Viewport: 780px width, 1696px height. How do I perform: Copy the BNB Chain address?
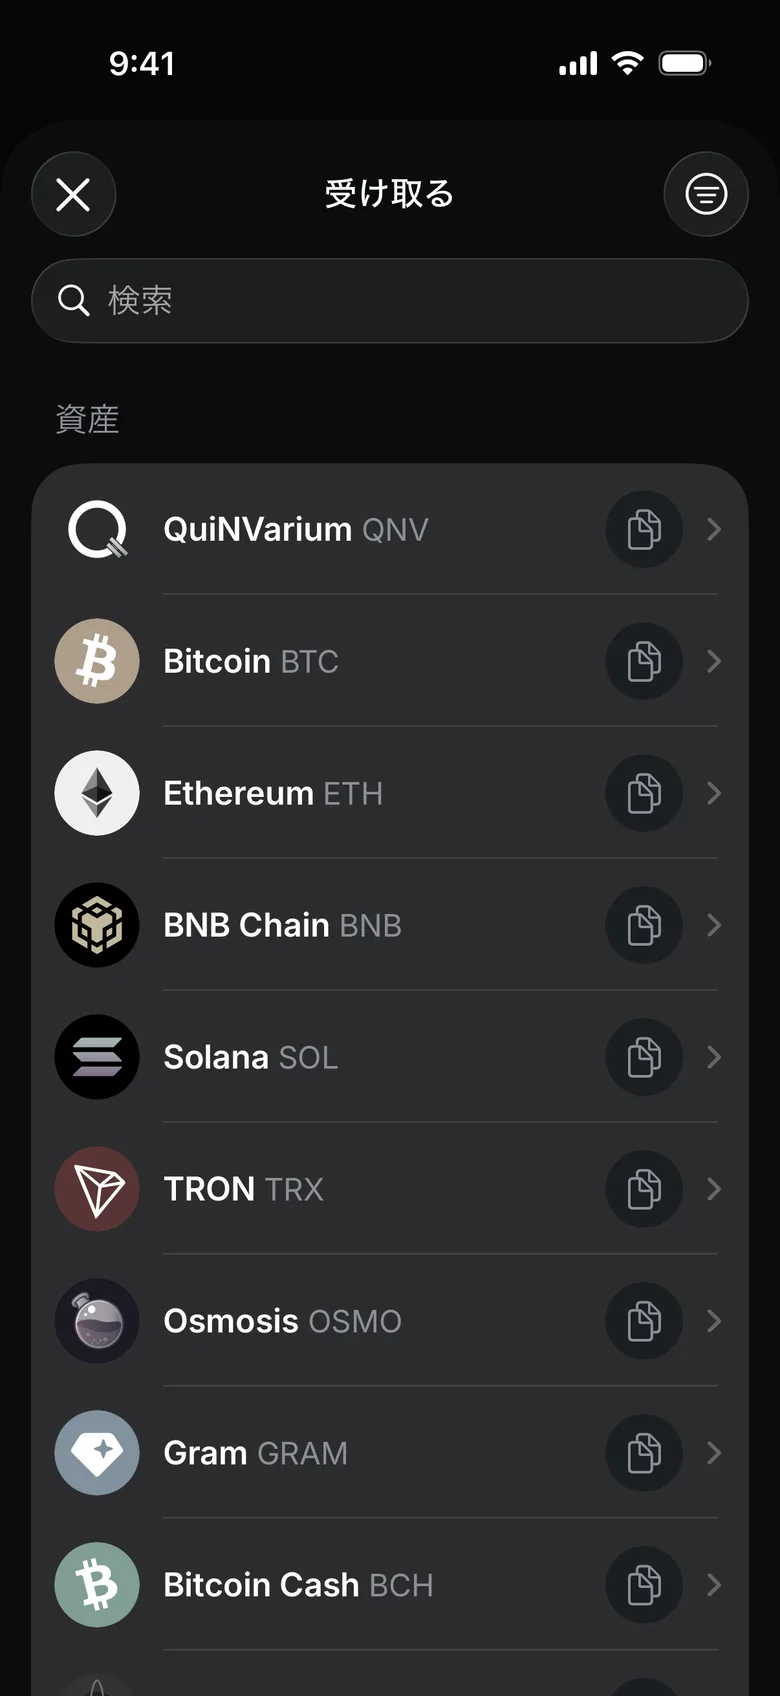644,925
